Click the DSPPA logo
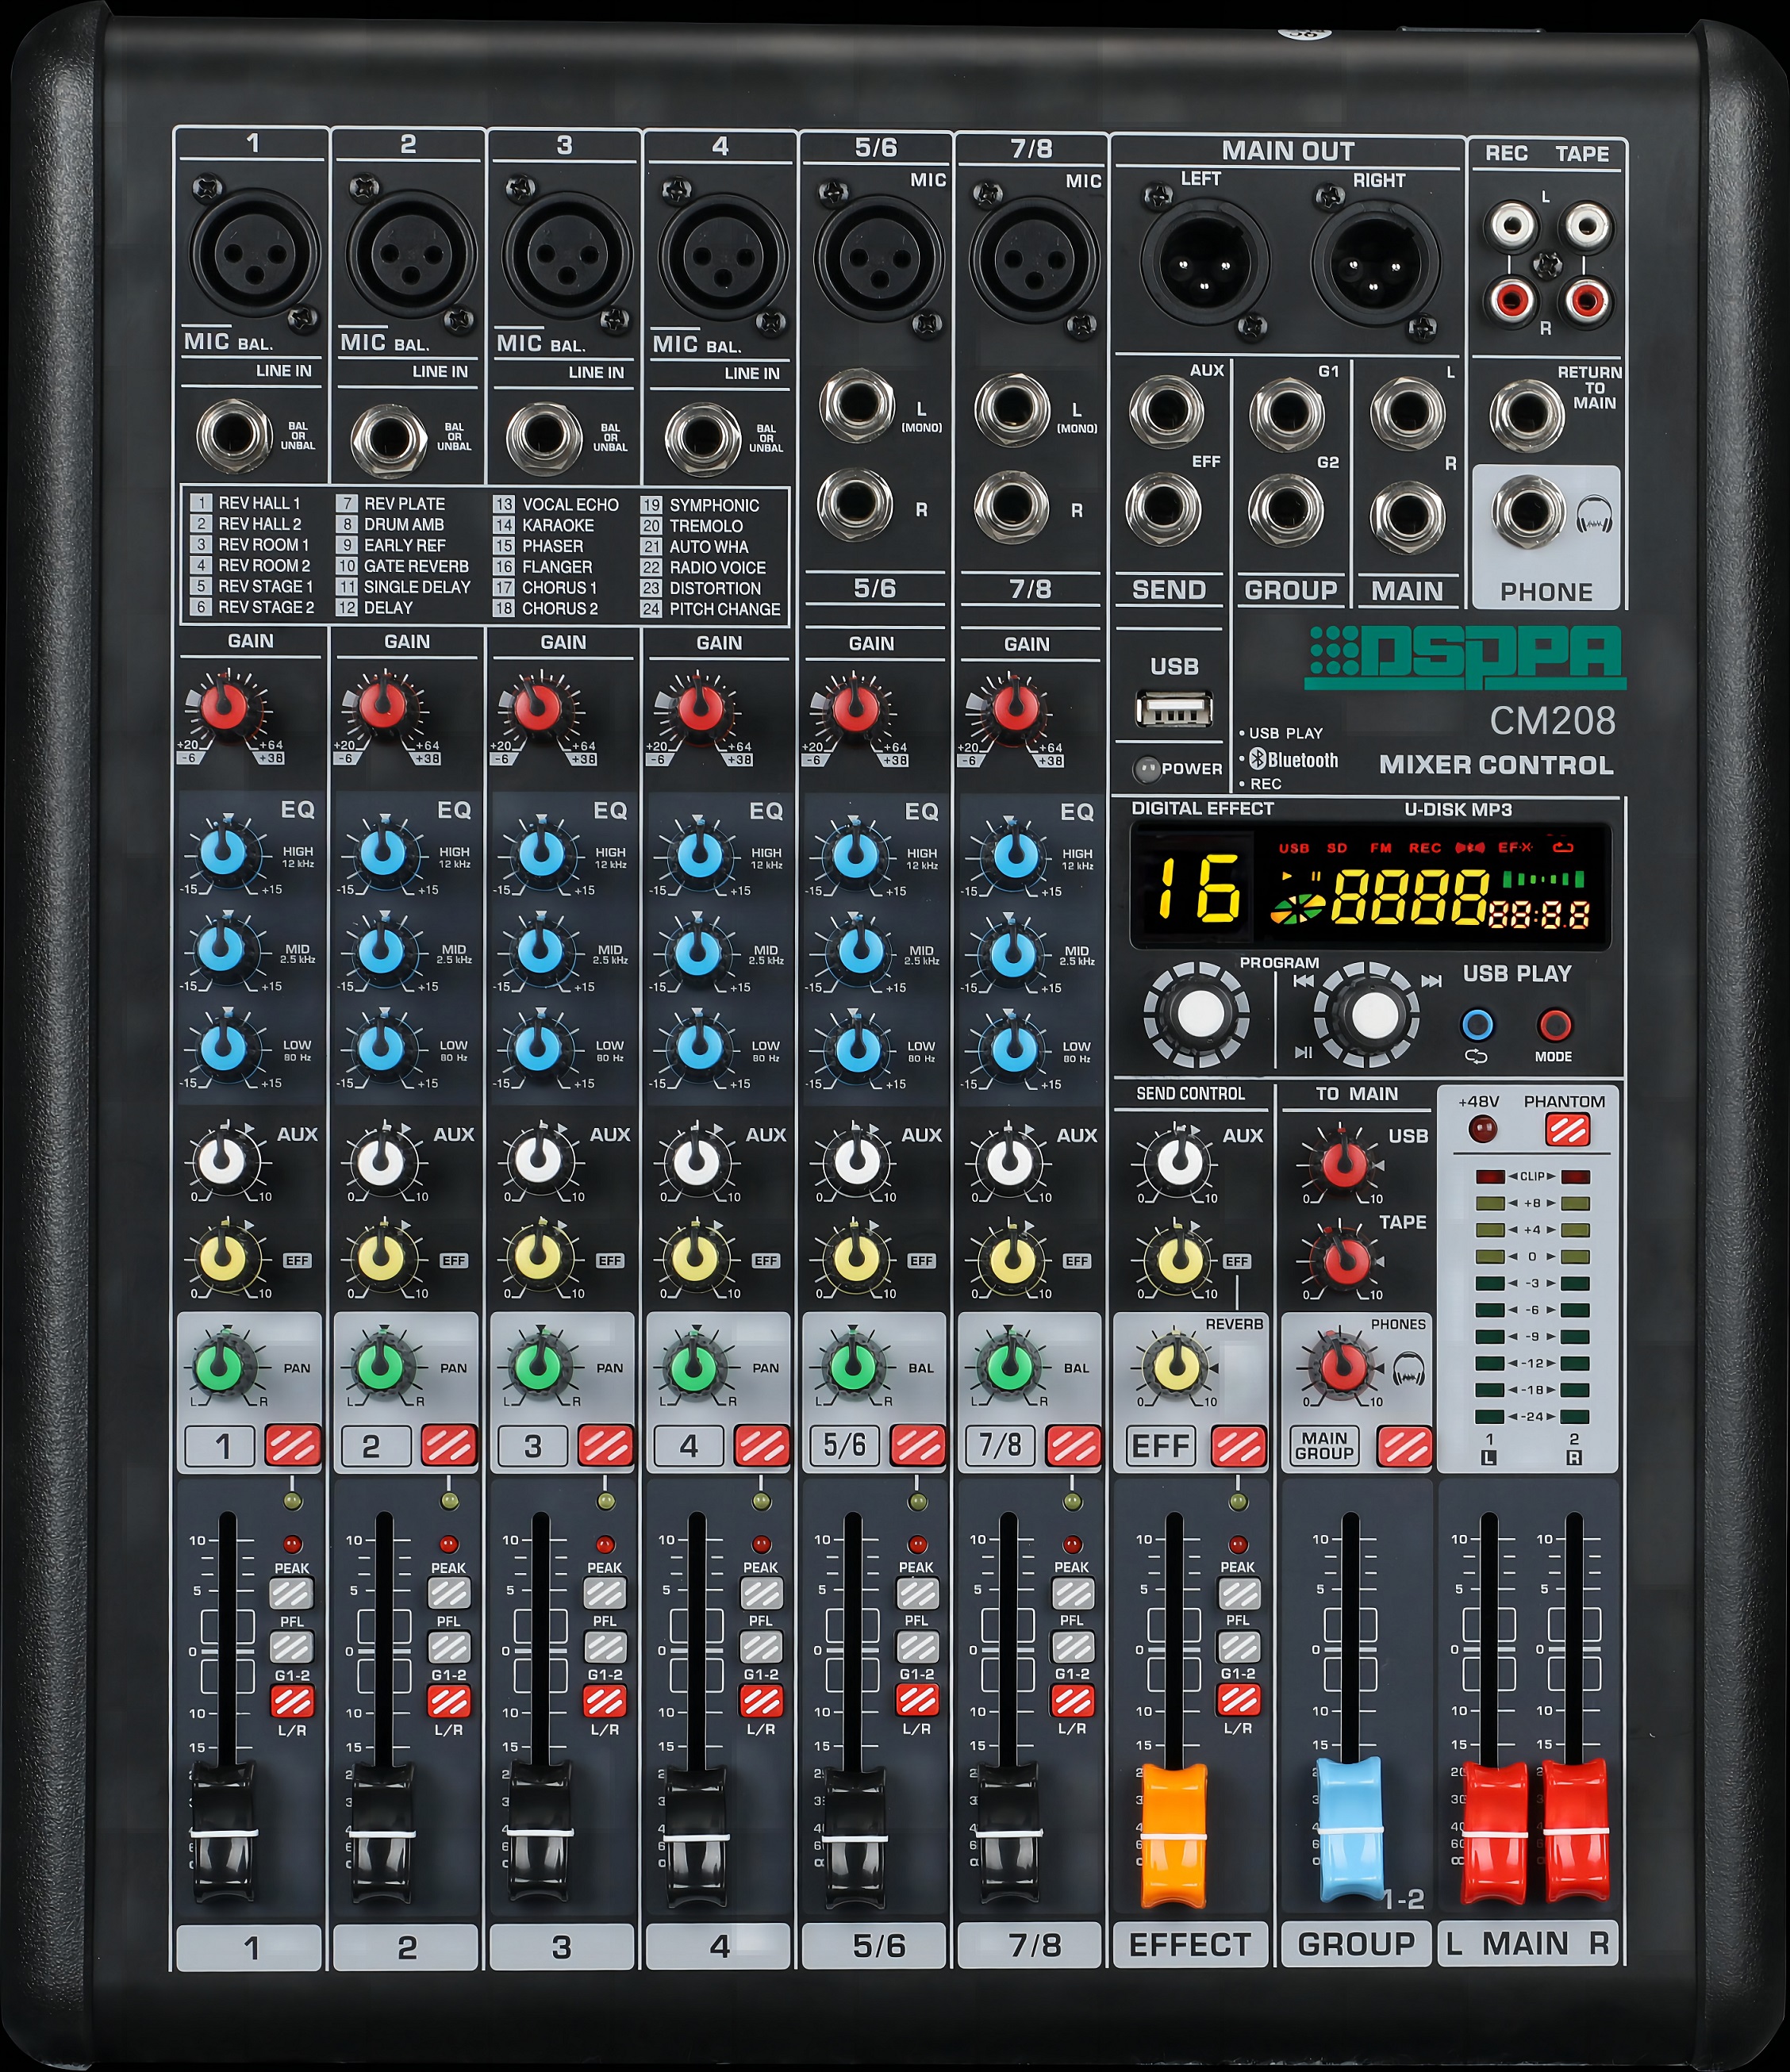1790x2072 pixels. 1465,657
